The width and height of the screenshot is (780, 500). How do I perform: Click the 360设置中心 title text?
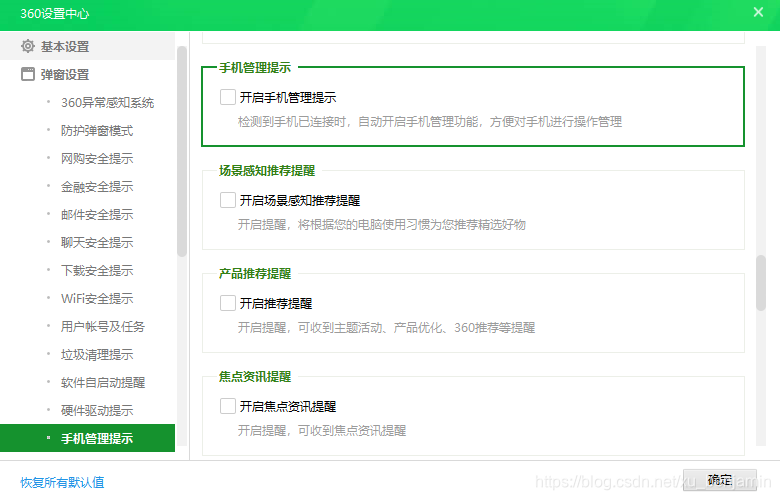pyautogui.click(x=55, y=13)
